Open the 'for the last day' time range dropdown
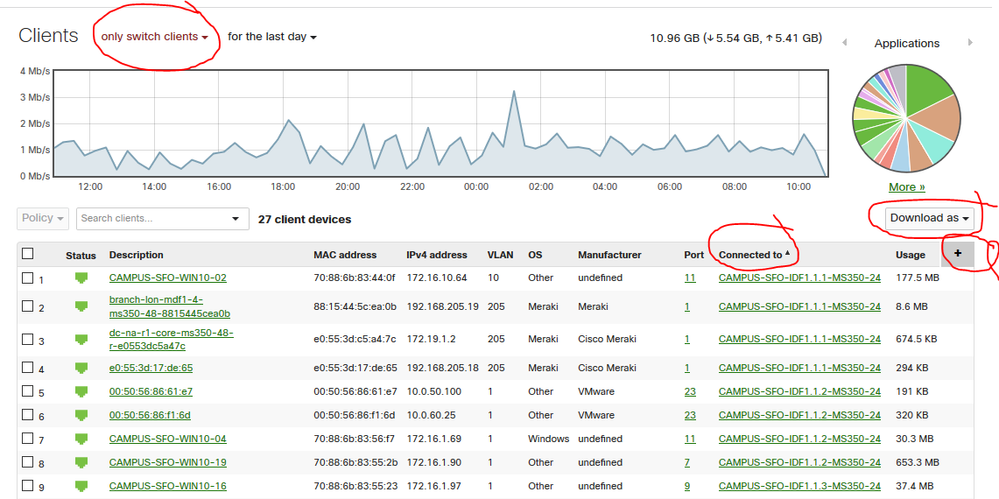The width and height of the screenshot is (999, 499). tap(272, 36)
